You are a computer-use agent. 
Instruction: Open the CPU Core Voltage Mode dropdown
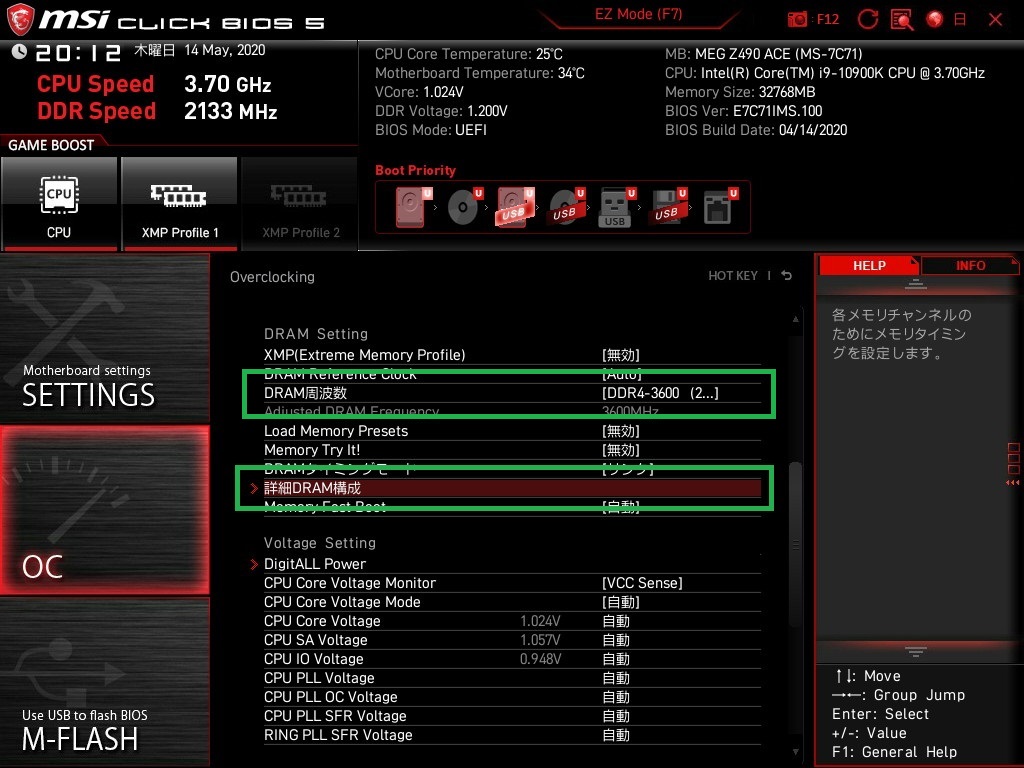point(620,601)
